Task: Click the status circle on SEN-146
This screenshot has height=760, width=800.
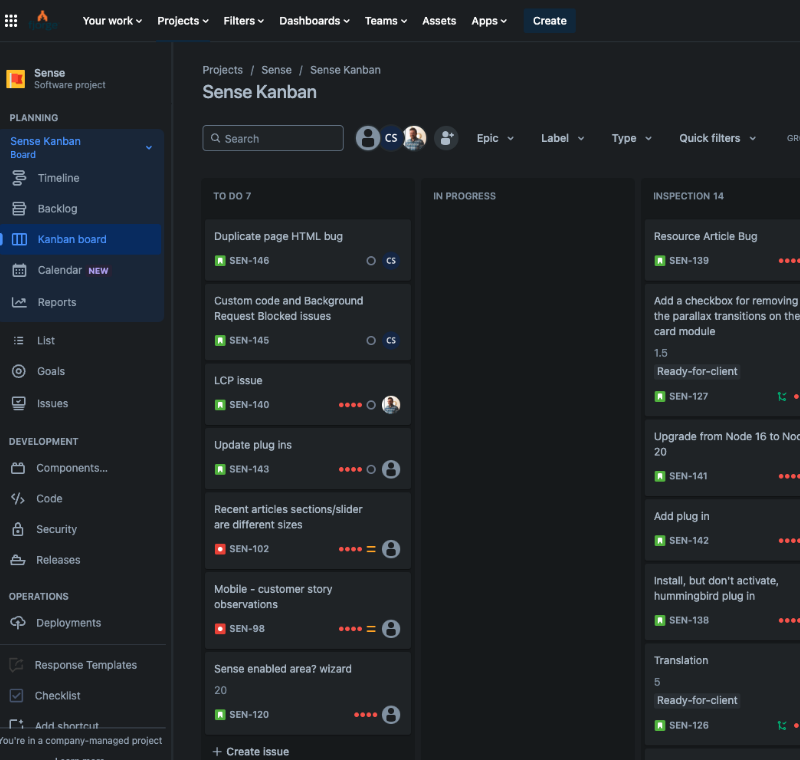Action: (371, 261)
